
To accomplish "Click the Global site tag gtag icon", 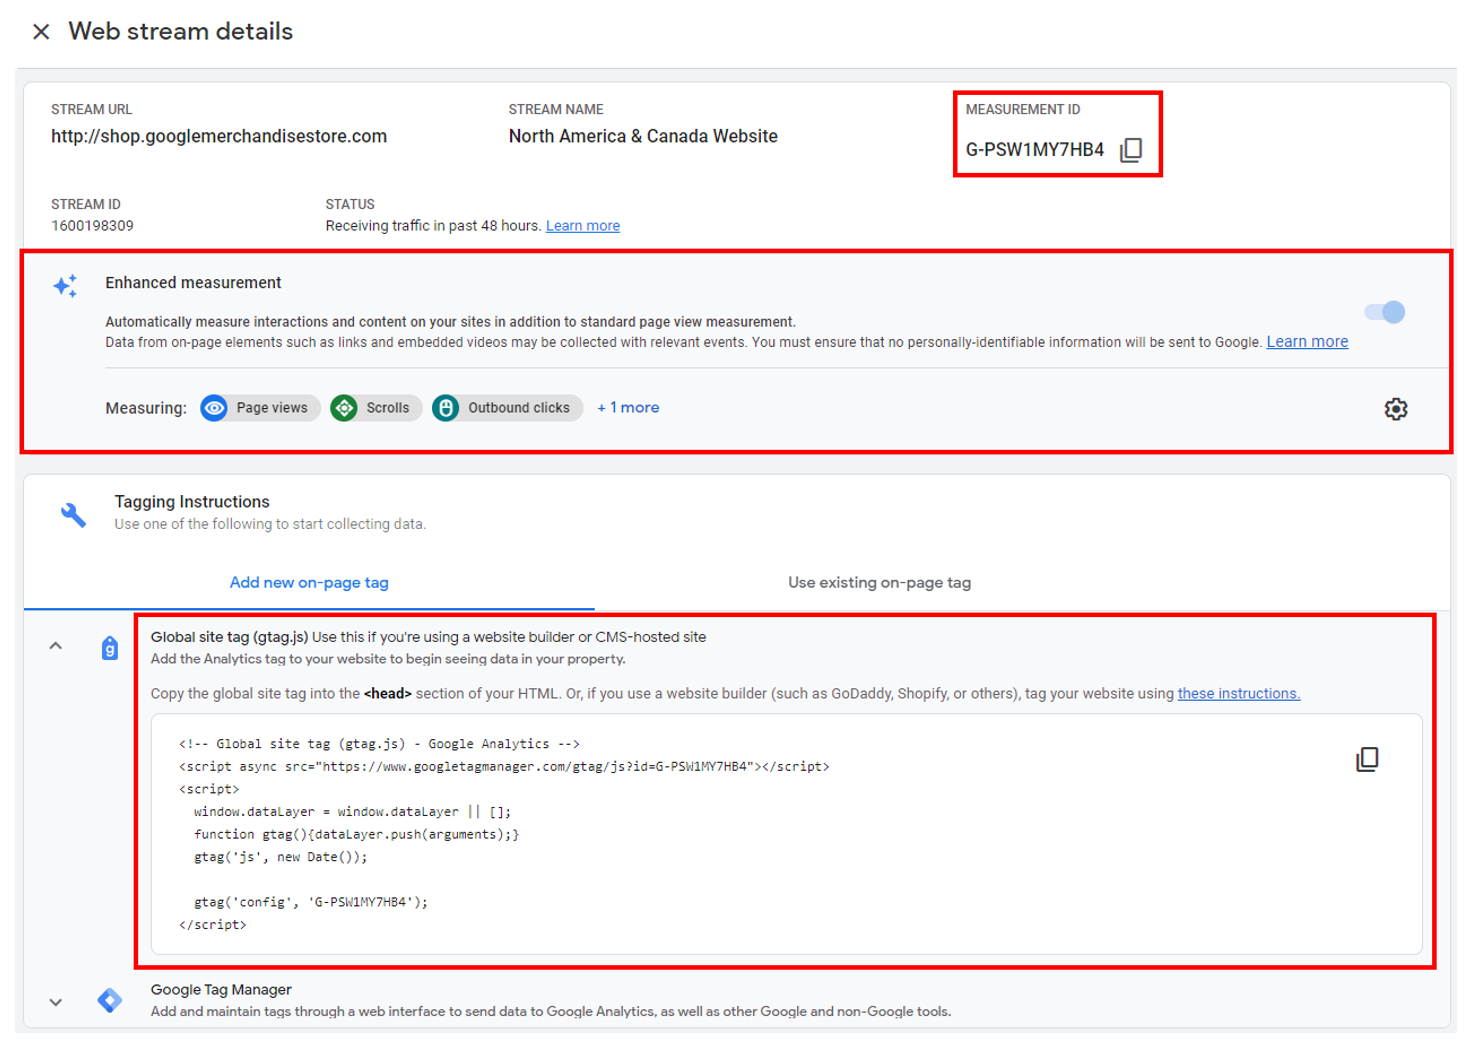I will (x=110, y=648).
